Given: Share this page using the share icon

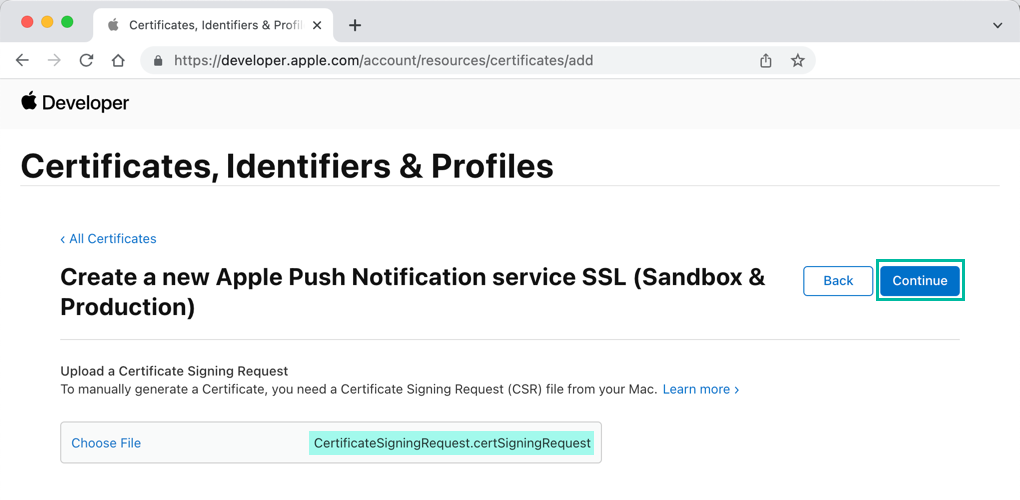Looking at the screenshot, I should point(766,60).
